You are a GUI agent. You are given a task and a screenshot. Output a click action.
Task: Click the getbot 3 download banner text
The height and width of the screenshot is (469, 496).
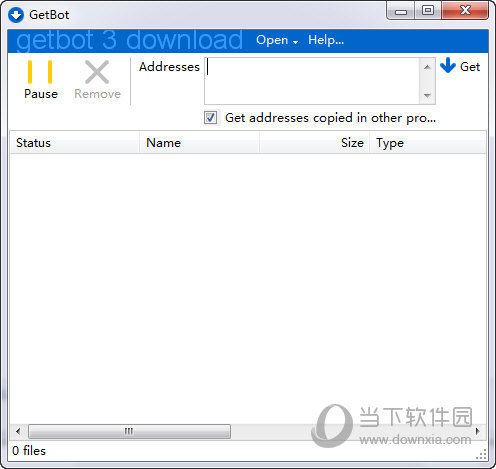(129, 41)
